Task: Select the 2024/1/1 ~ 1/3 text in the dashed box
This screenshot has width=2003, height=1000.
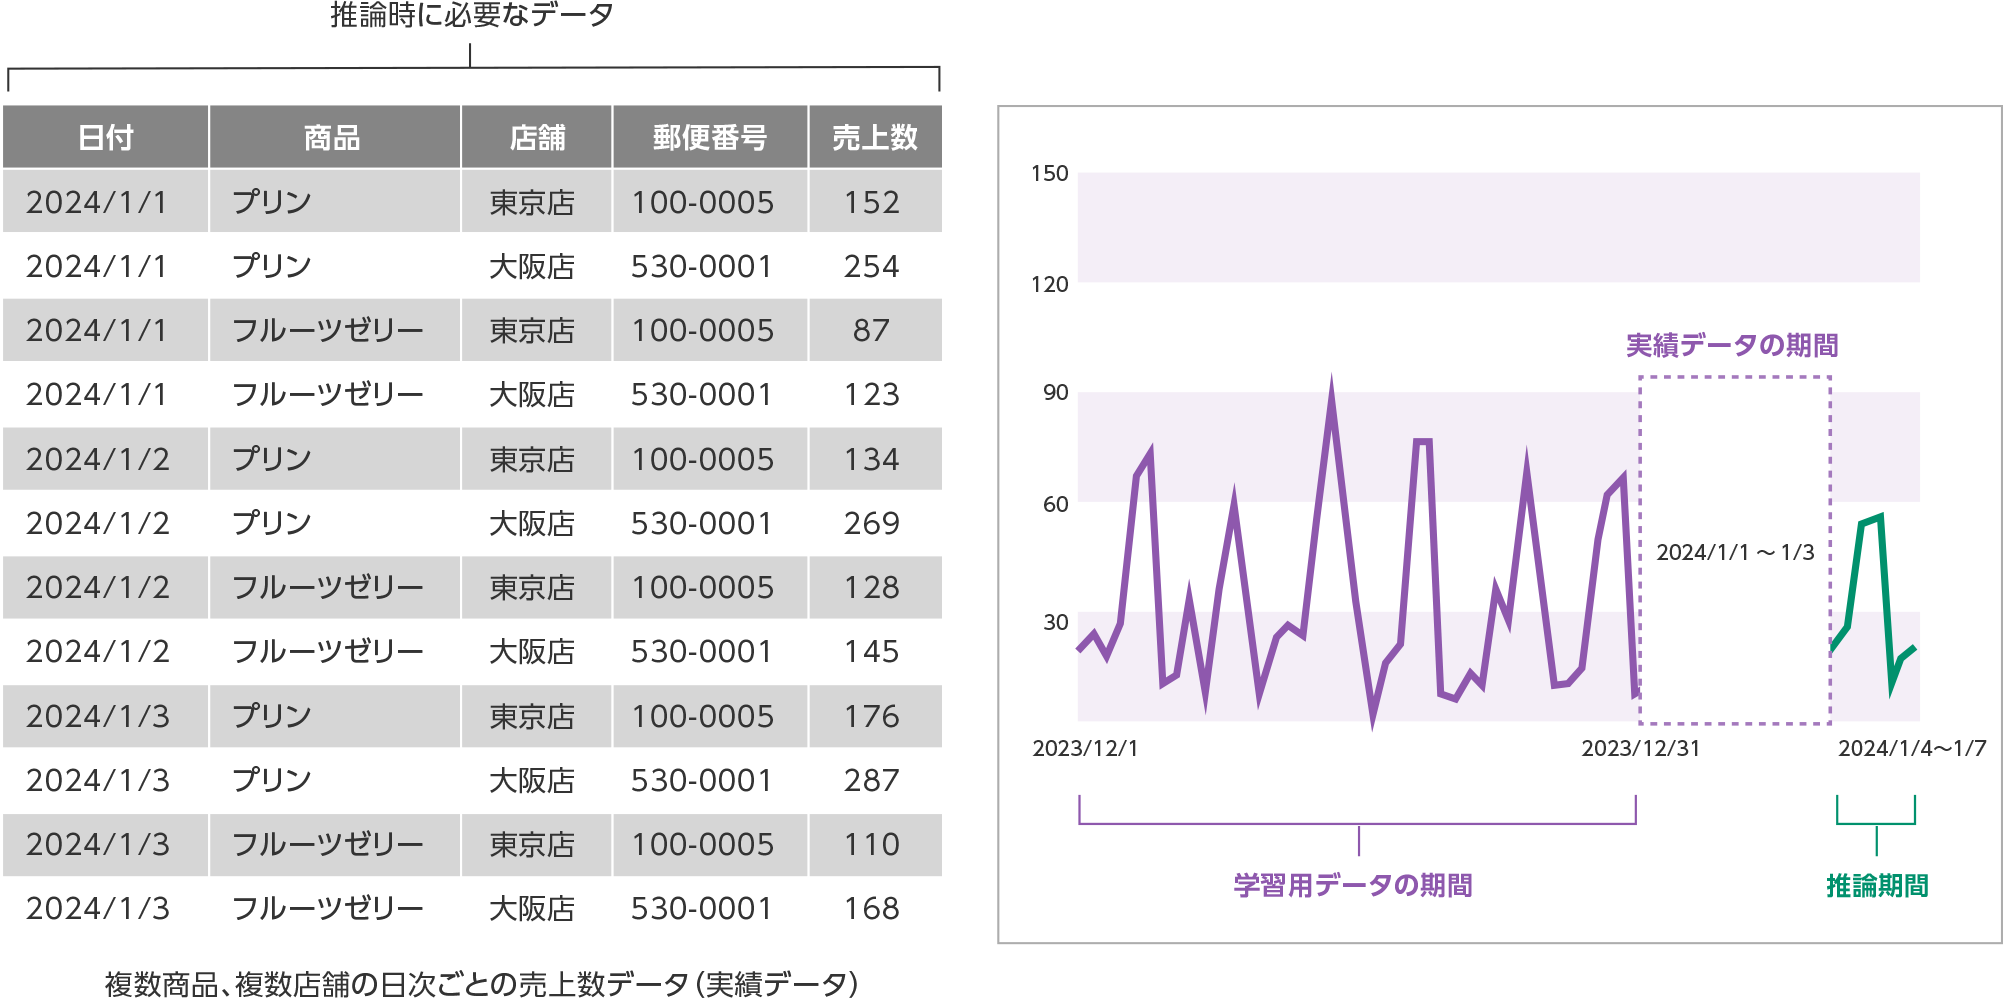Action: pyautogui.click(x=1735, y=552)
